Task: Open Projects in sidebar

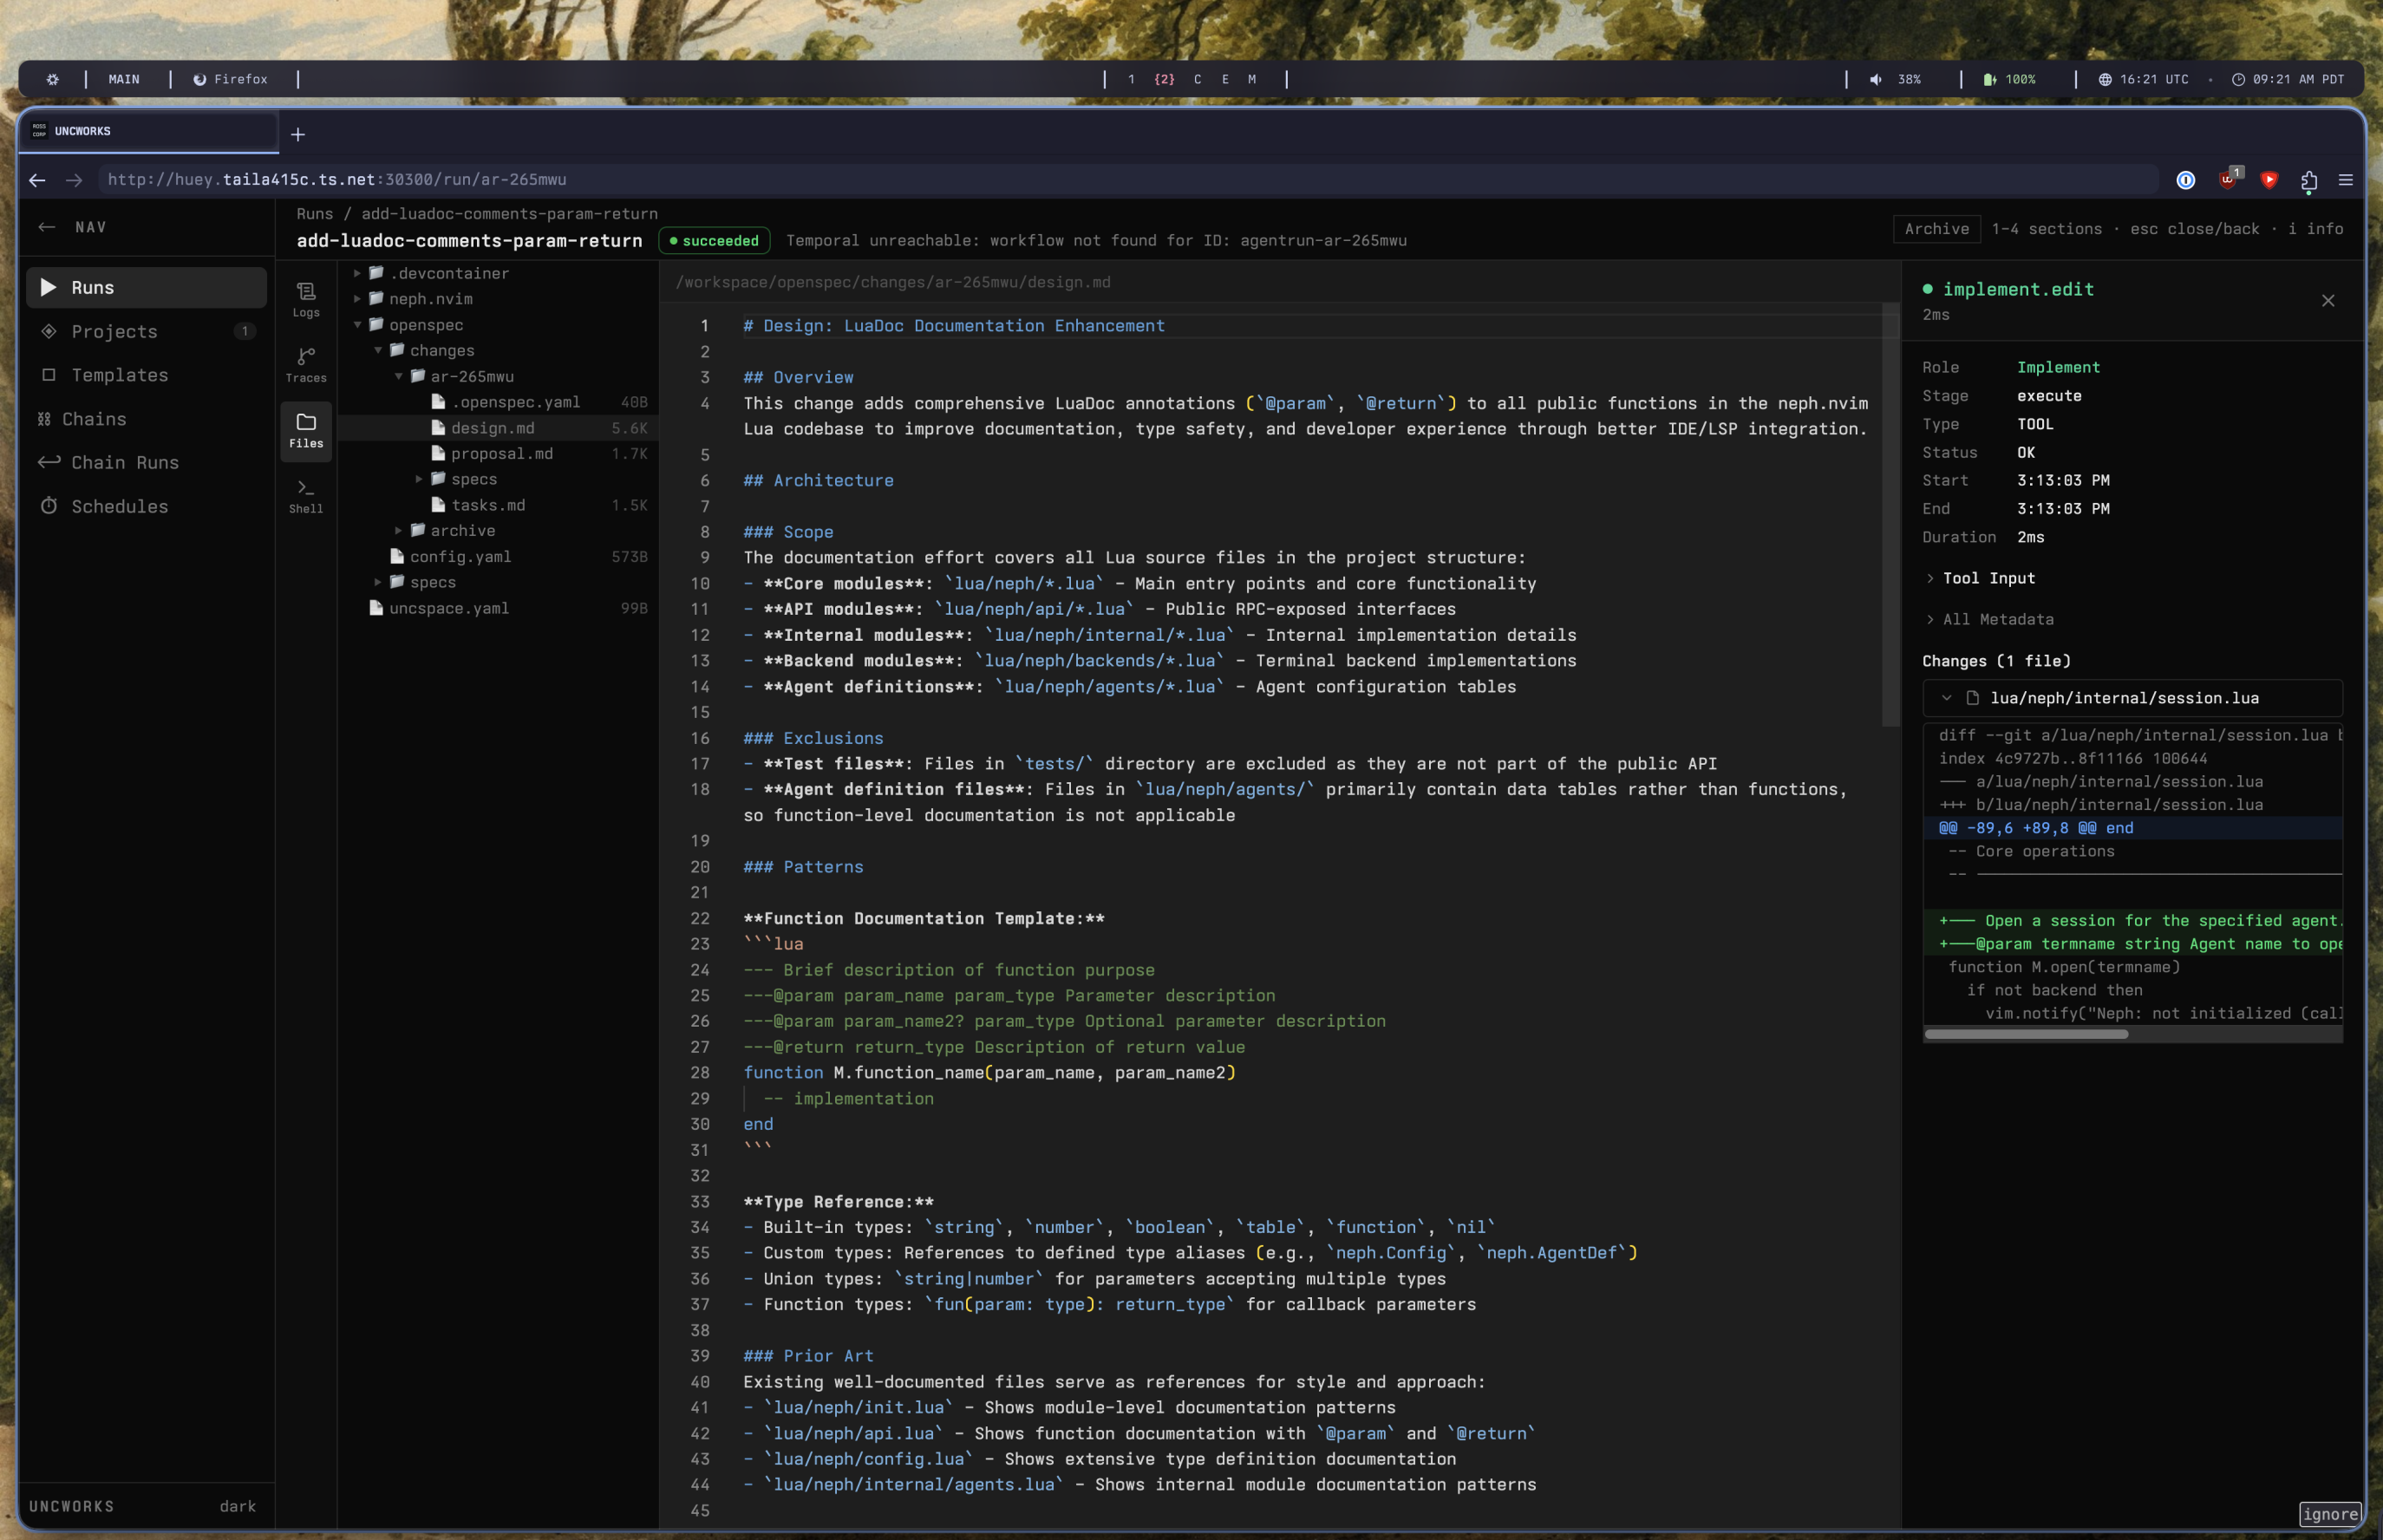Action: point(146,331)
